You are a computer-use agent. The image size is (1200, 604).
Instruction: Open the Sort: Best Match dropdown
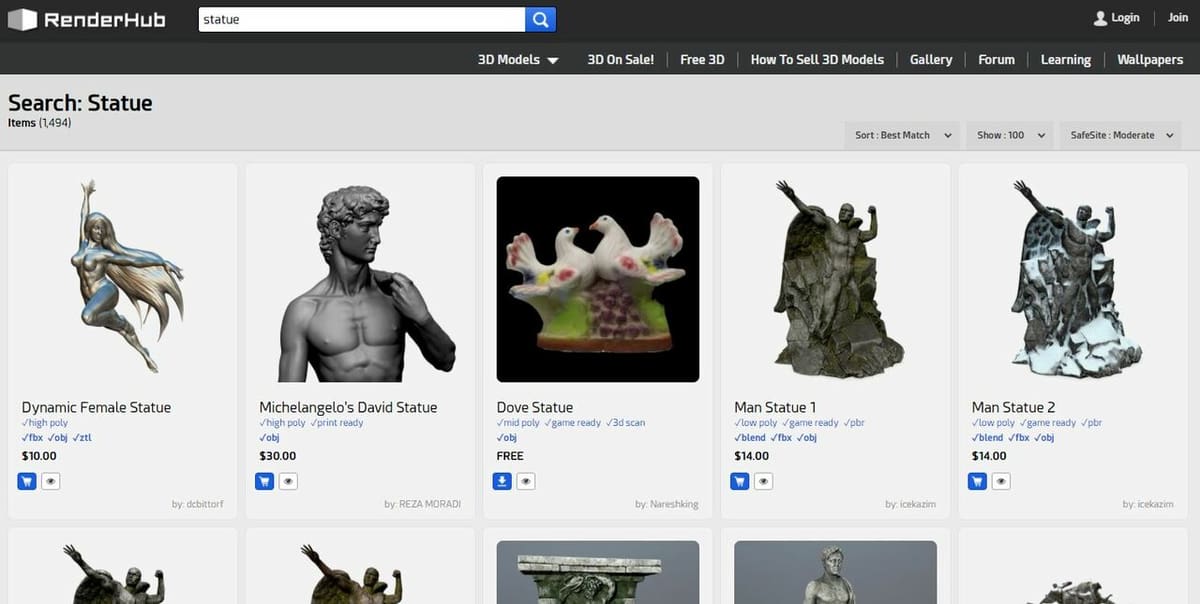coord(903,135)
